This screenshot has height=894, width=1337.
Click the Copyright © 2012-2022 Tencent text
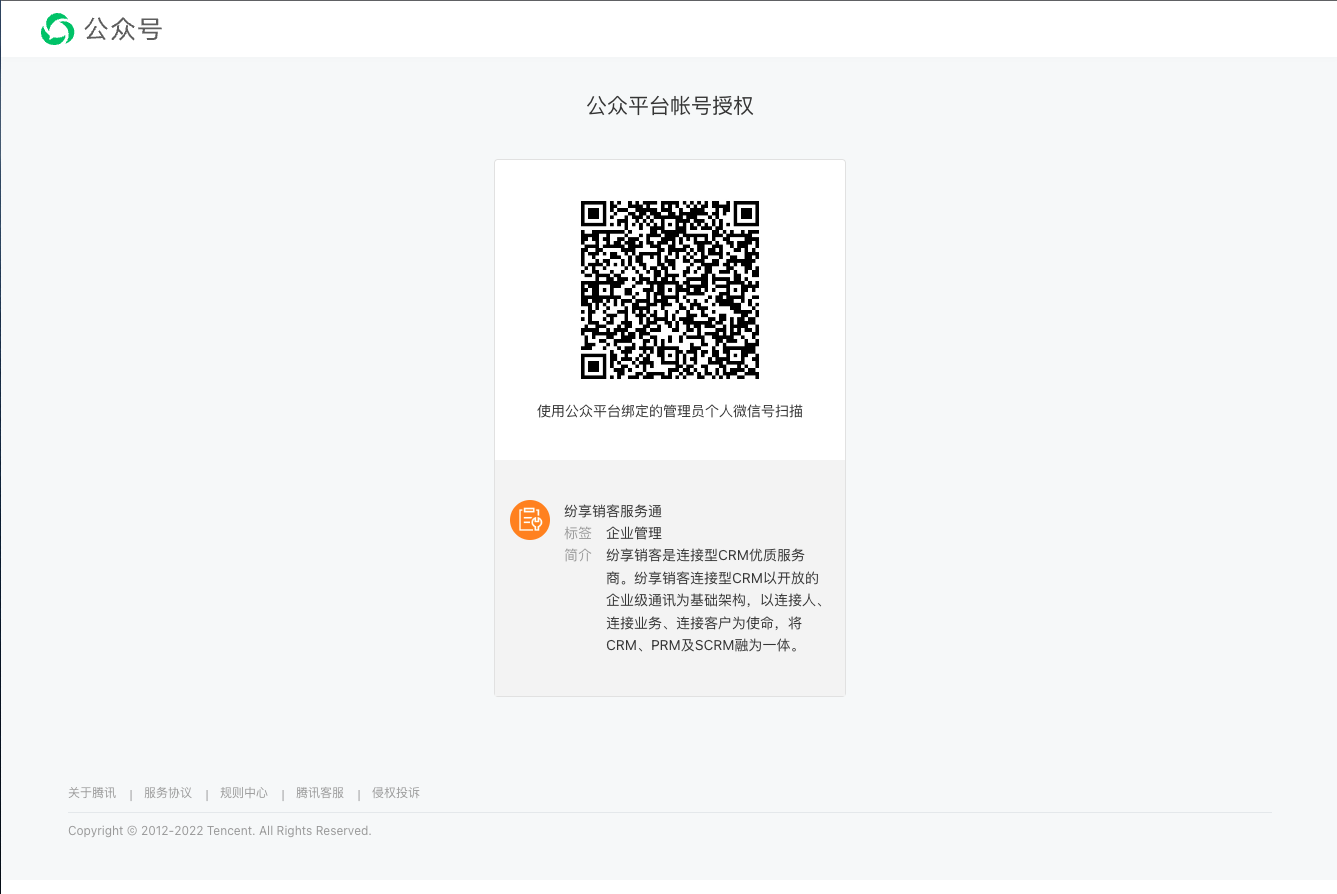[220, 831]
